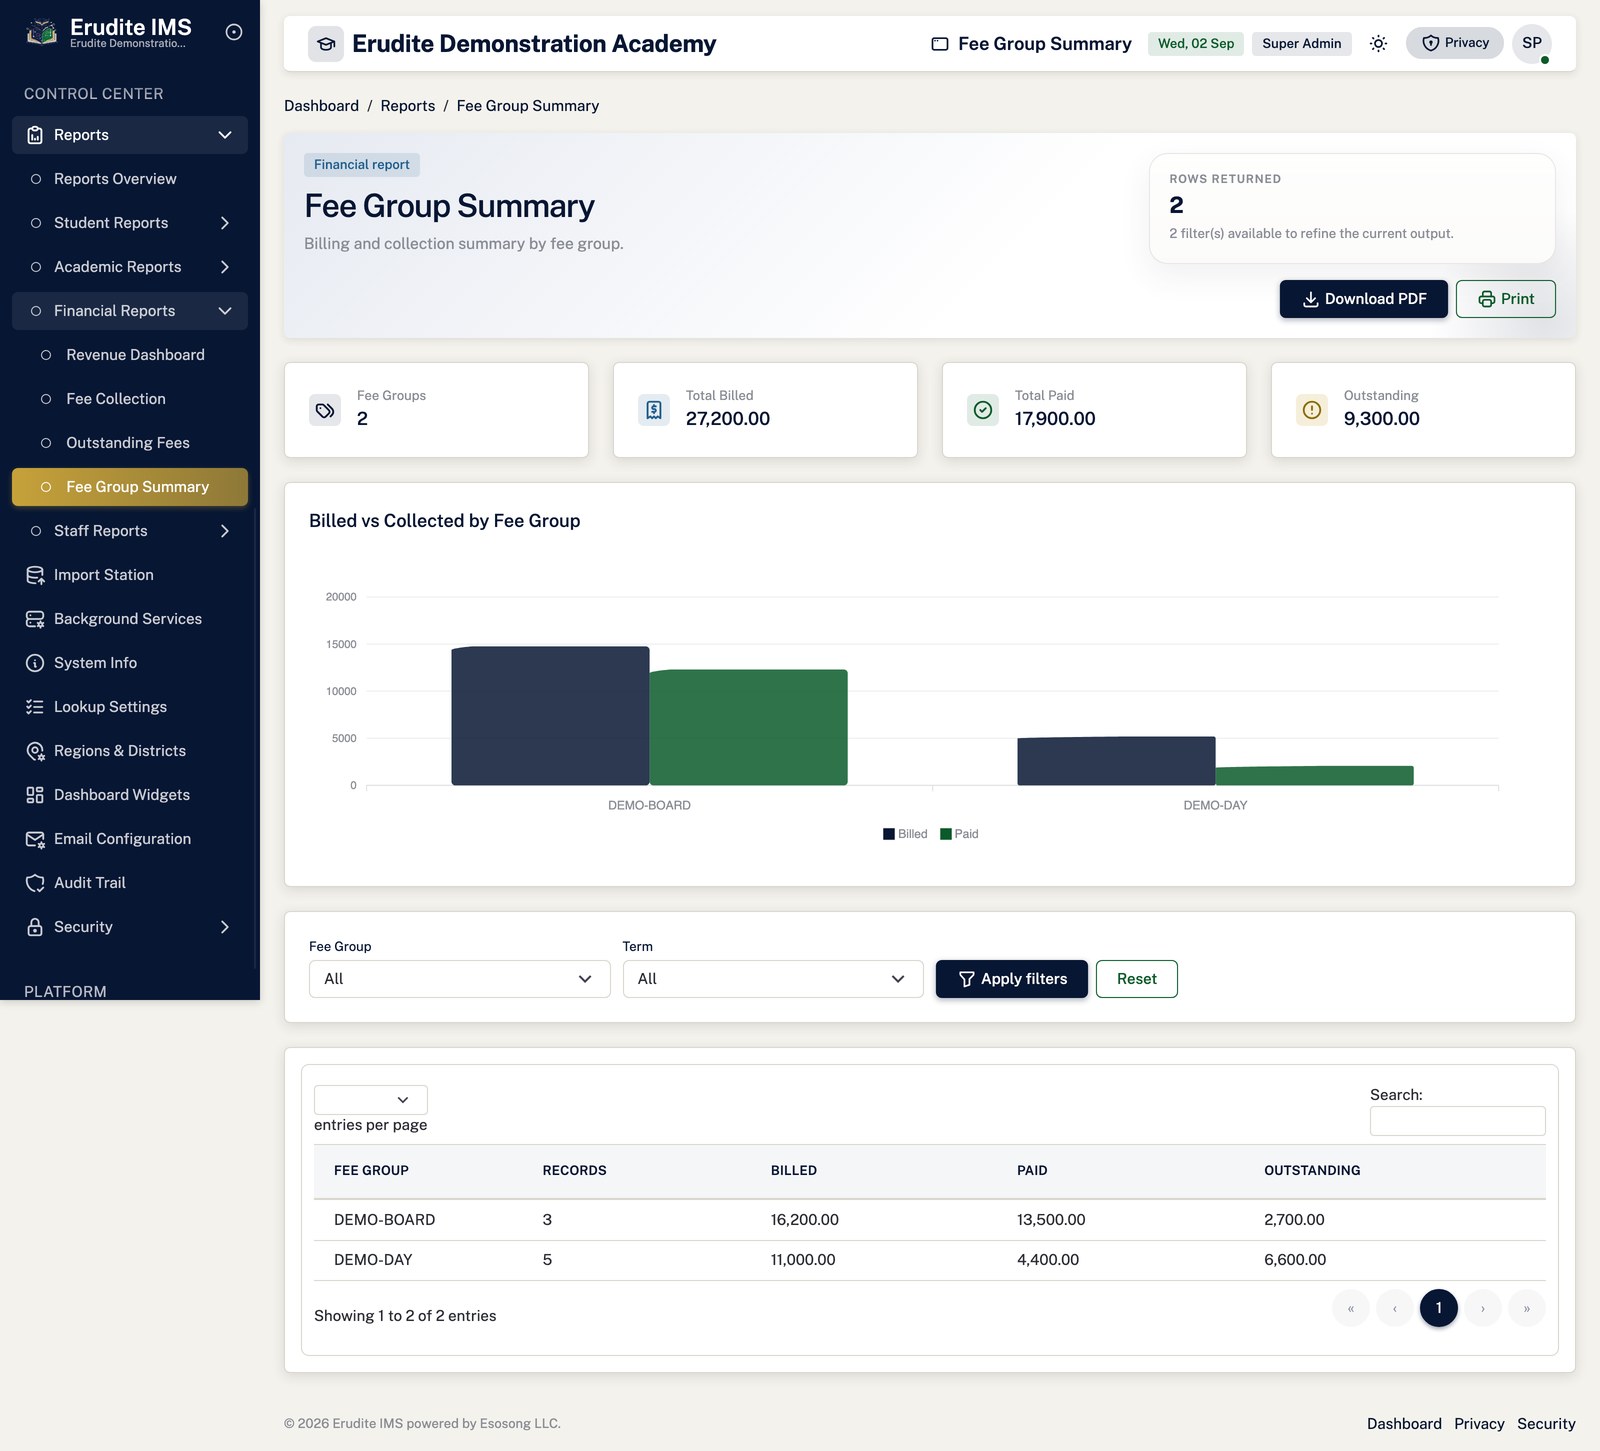This screenshot has height=1451, width=1600.
Task: Open Outstanding Fees menu item
Action: [x=130, y=443]
